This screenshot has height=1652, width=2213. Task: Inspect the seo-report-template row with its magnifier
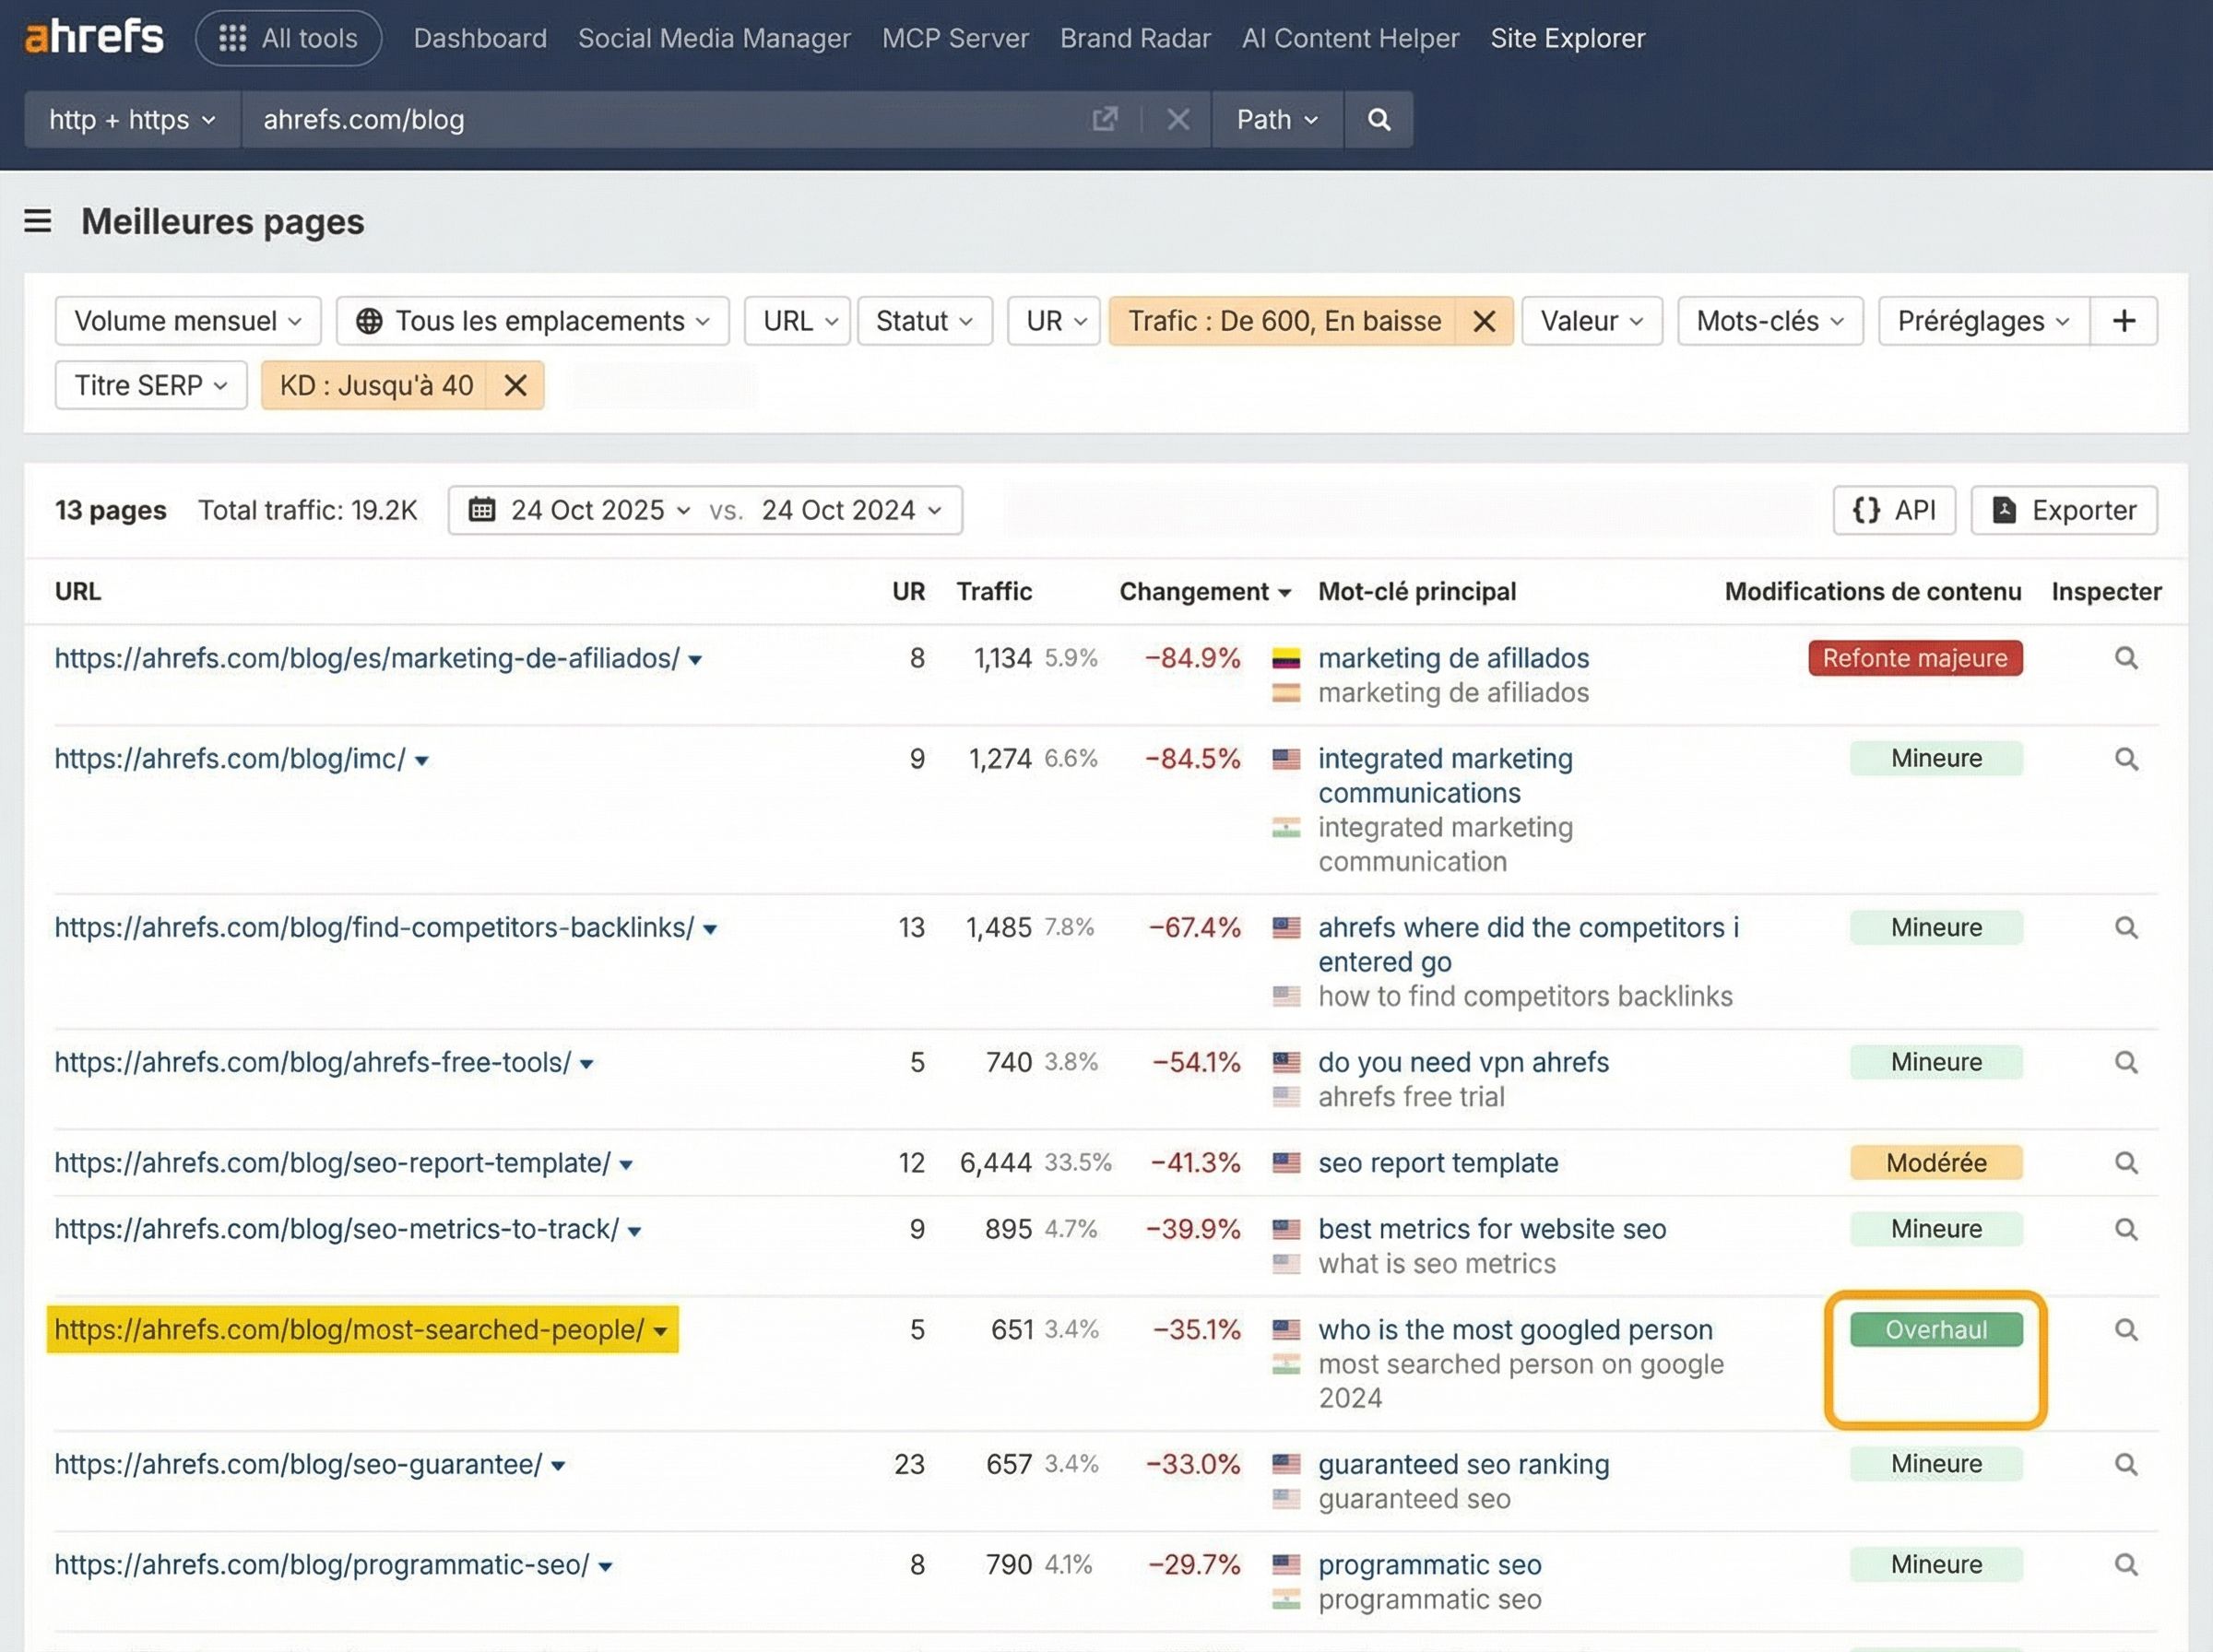click(x=2126, y=1163)
